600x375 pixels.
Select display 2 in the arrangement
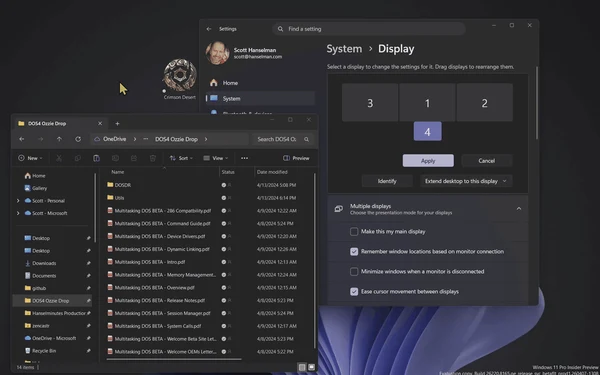point(484,103)
